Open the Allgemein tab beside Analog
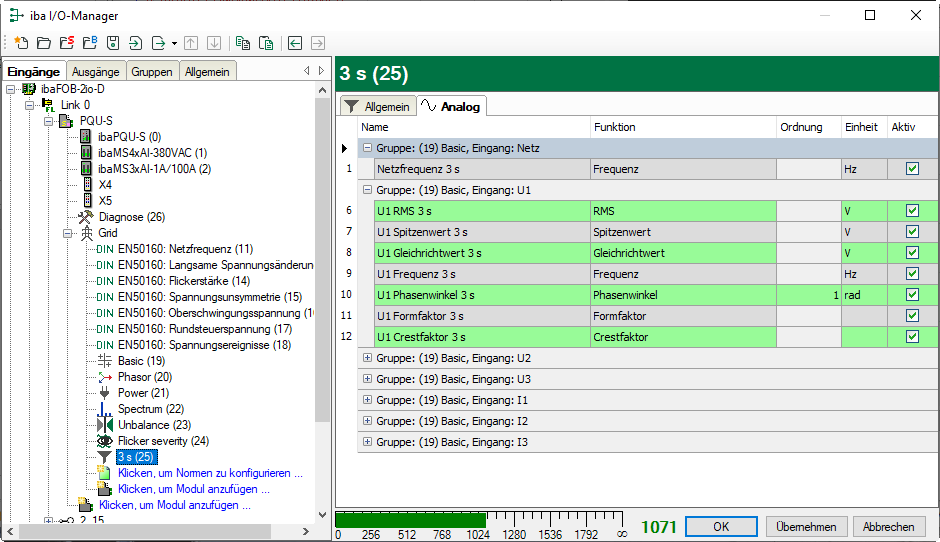940x542 pixels. click(378, 107)
